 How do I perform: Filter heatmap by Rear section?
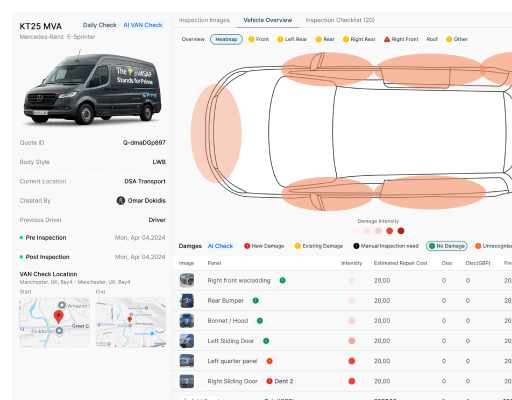325,39
